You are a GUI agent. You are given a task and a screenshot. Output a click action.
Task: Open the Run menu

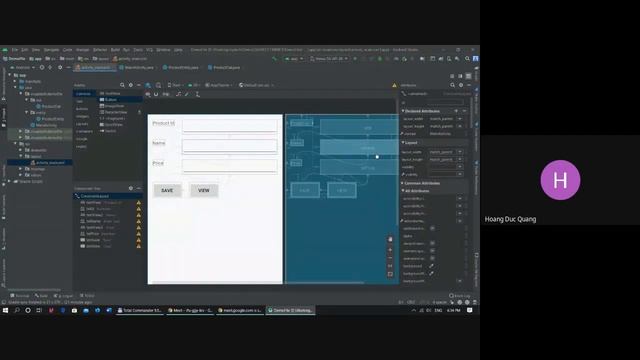pos(126,50)
